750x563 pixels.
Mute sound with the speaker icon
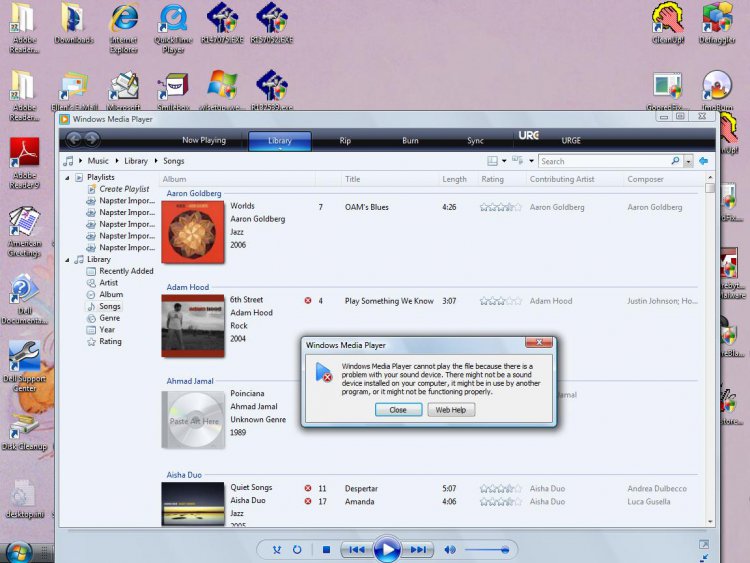450,550
